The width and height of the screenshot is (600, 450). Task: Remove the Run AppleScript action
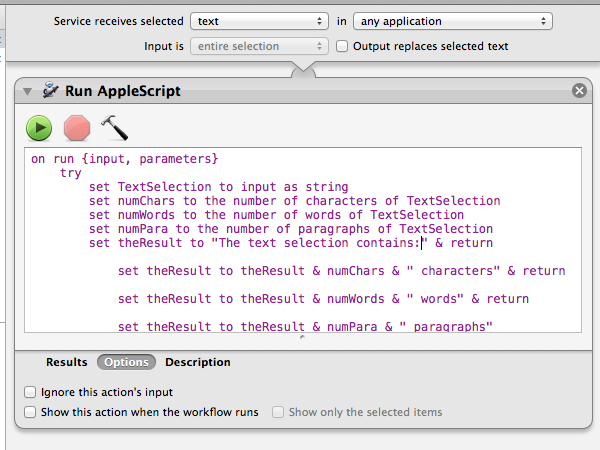(x=579, y=91)
